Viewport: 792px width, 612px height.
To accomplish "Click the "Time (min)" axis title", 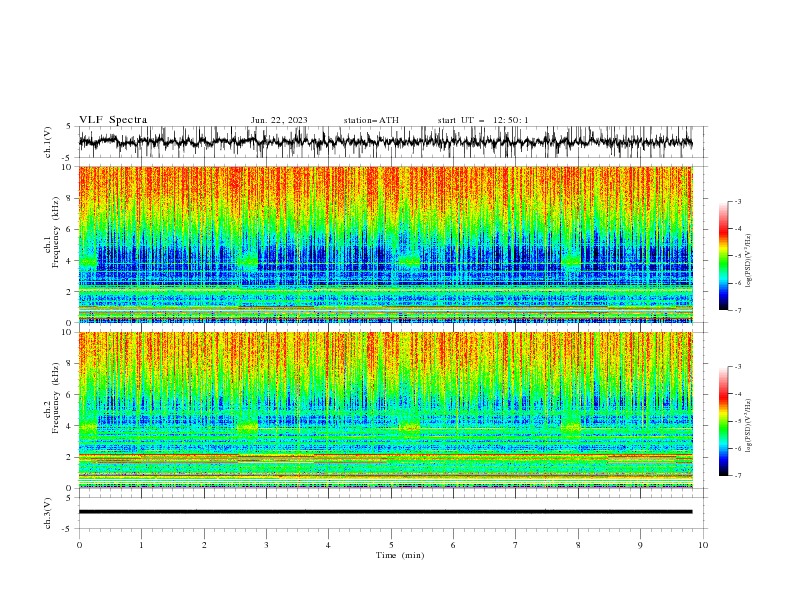I will (400, 555).
